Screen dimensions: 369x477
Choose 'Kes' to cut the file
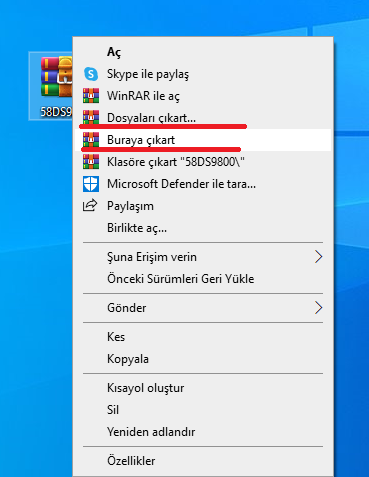point(203,337)
